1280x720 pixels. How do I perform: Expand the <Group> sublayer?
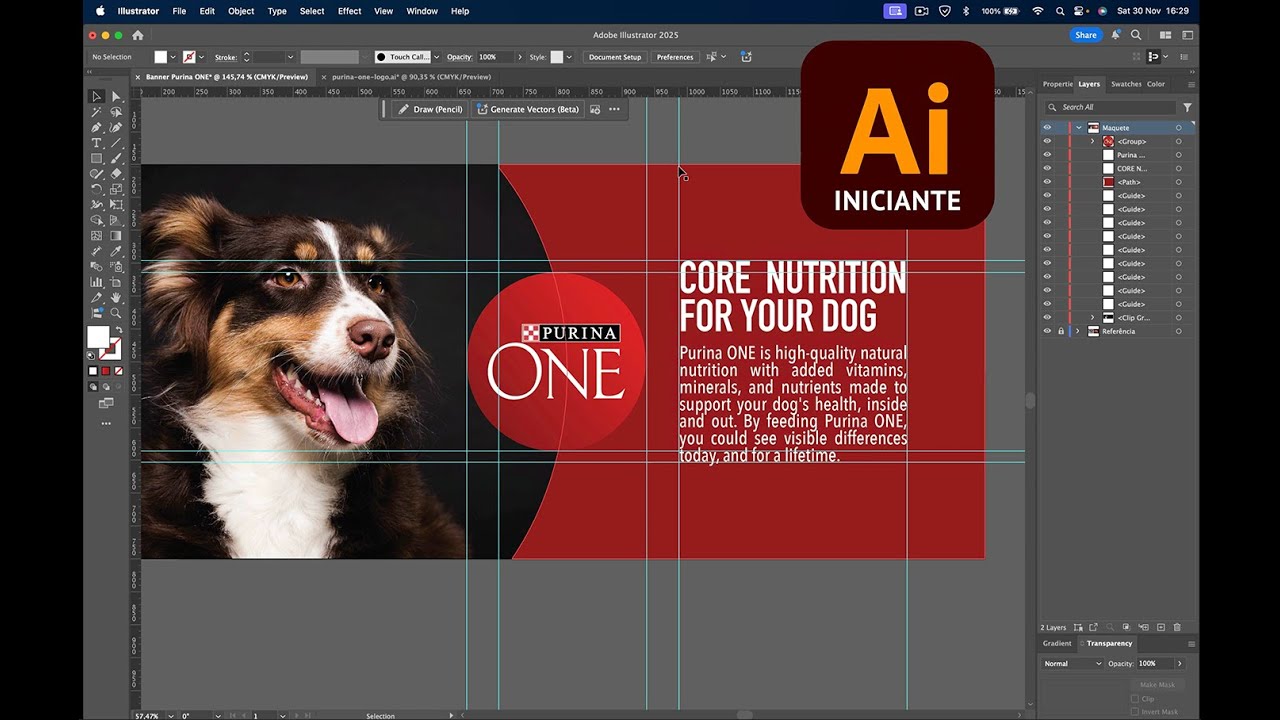(1092, 141)
